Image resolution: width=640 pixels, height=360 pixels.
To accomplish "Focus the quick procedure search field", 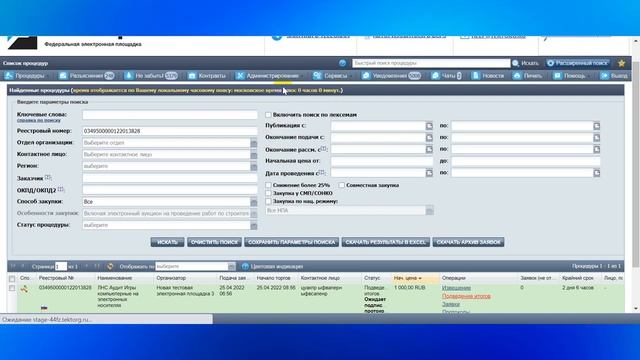I will (x=431, y=63).
